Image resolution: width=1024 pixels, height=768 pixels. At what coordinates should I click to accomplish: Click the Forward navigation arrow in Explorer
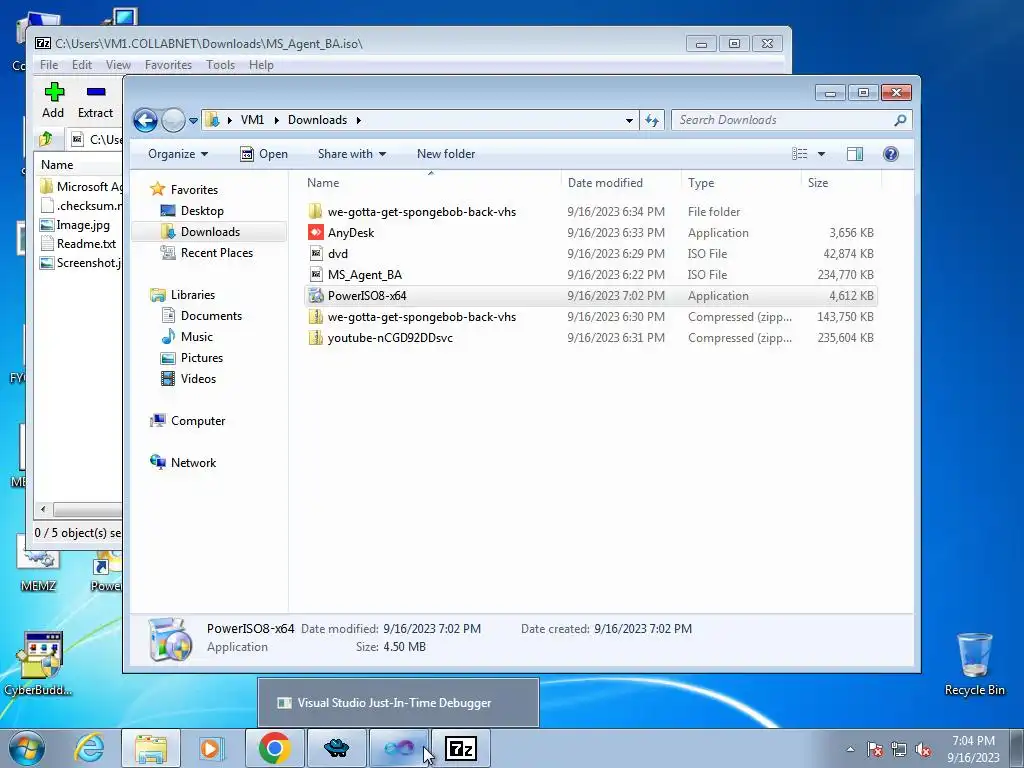click(x=173, y=120)
